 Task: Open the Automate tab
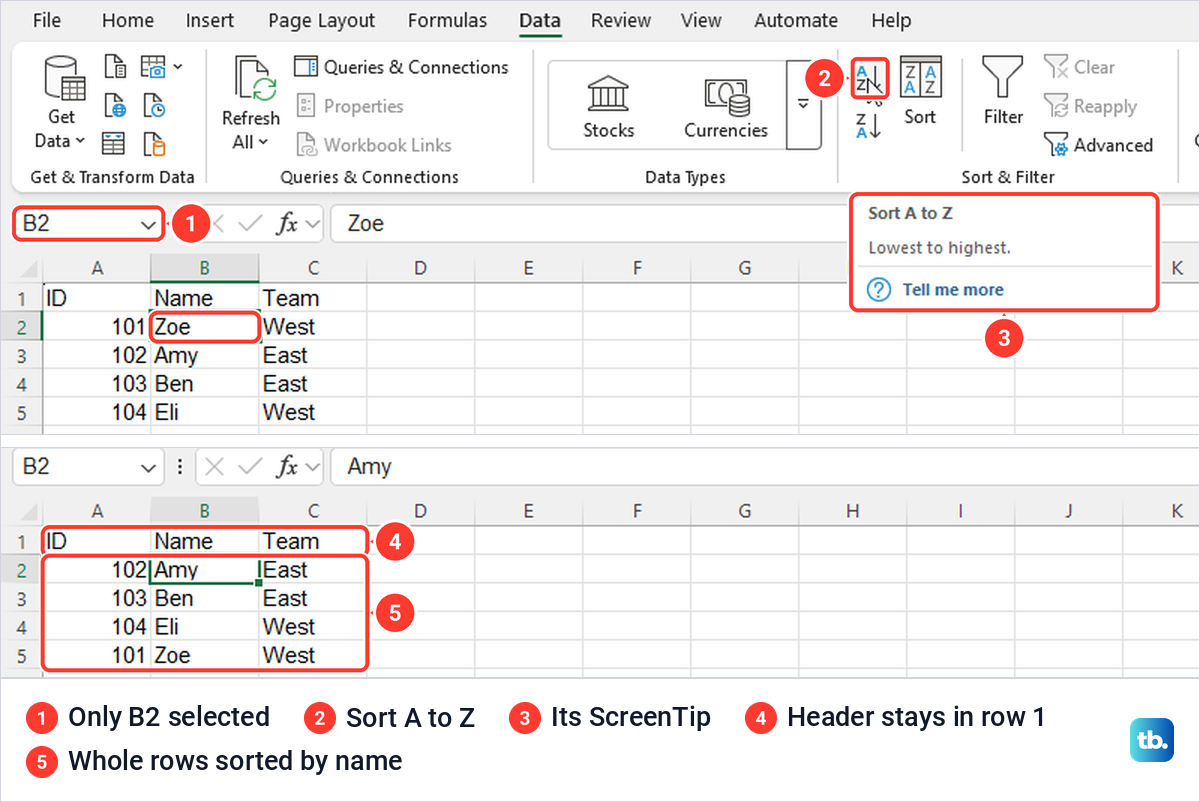tap(797, 20)
